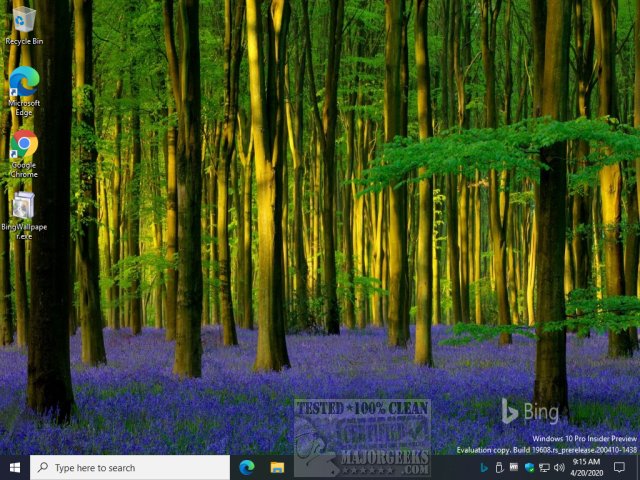Open the network status tray icon
The image size is (640, 480).
tap(544, 467)
